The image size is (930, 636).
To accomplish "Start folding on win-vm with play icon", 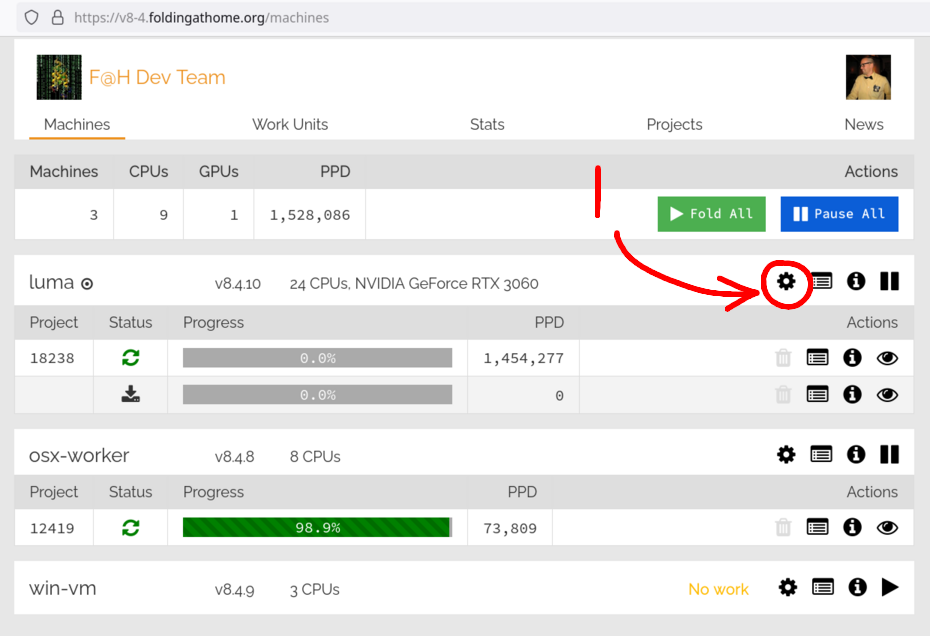I will click(x=890, y=587).
